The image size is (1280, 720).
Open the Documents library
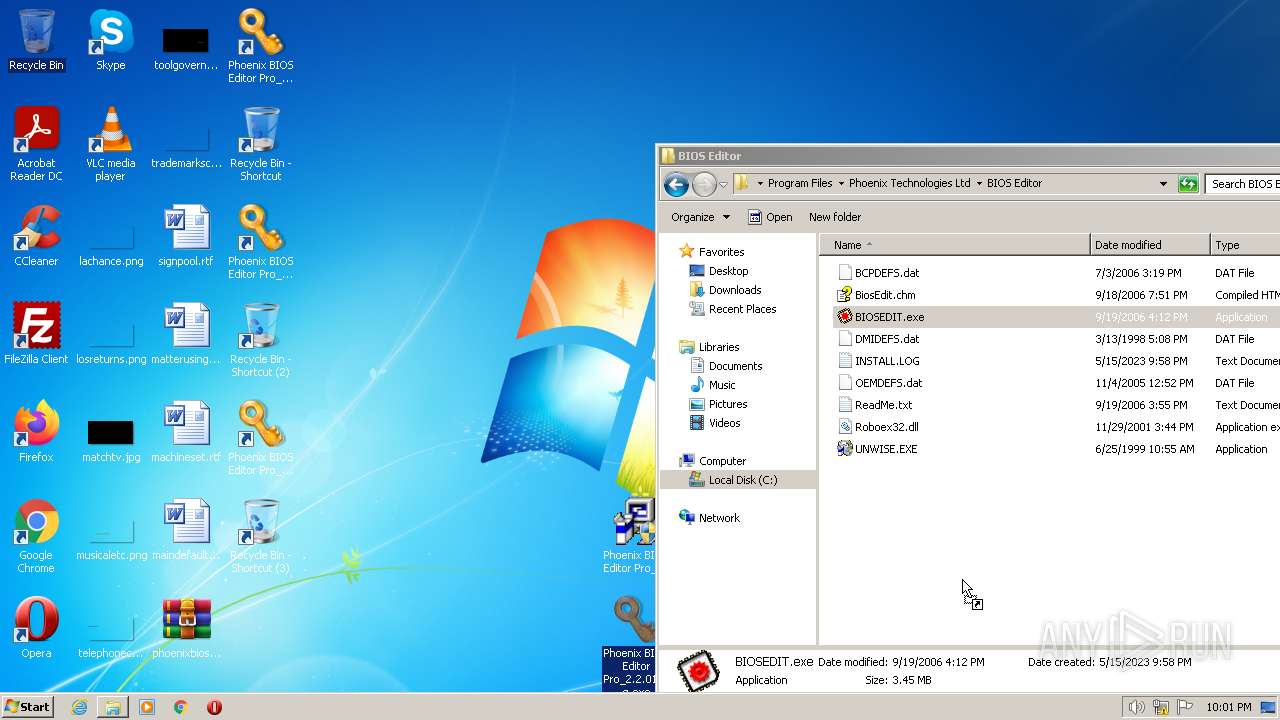click(726, 366)
